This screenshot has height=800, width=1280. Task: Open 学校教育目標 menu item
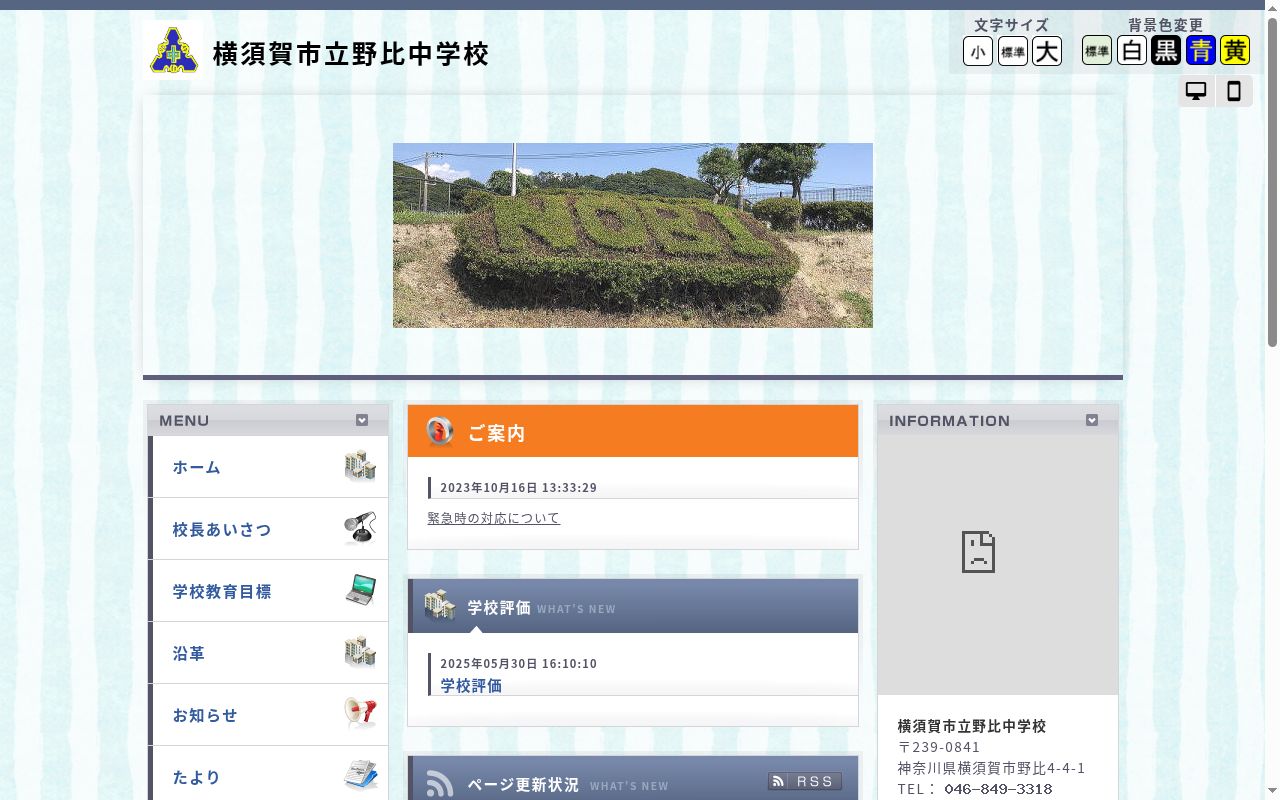point(268,591)
